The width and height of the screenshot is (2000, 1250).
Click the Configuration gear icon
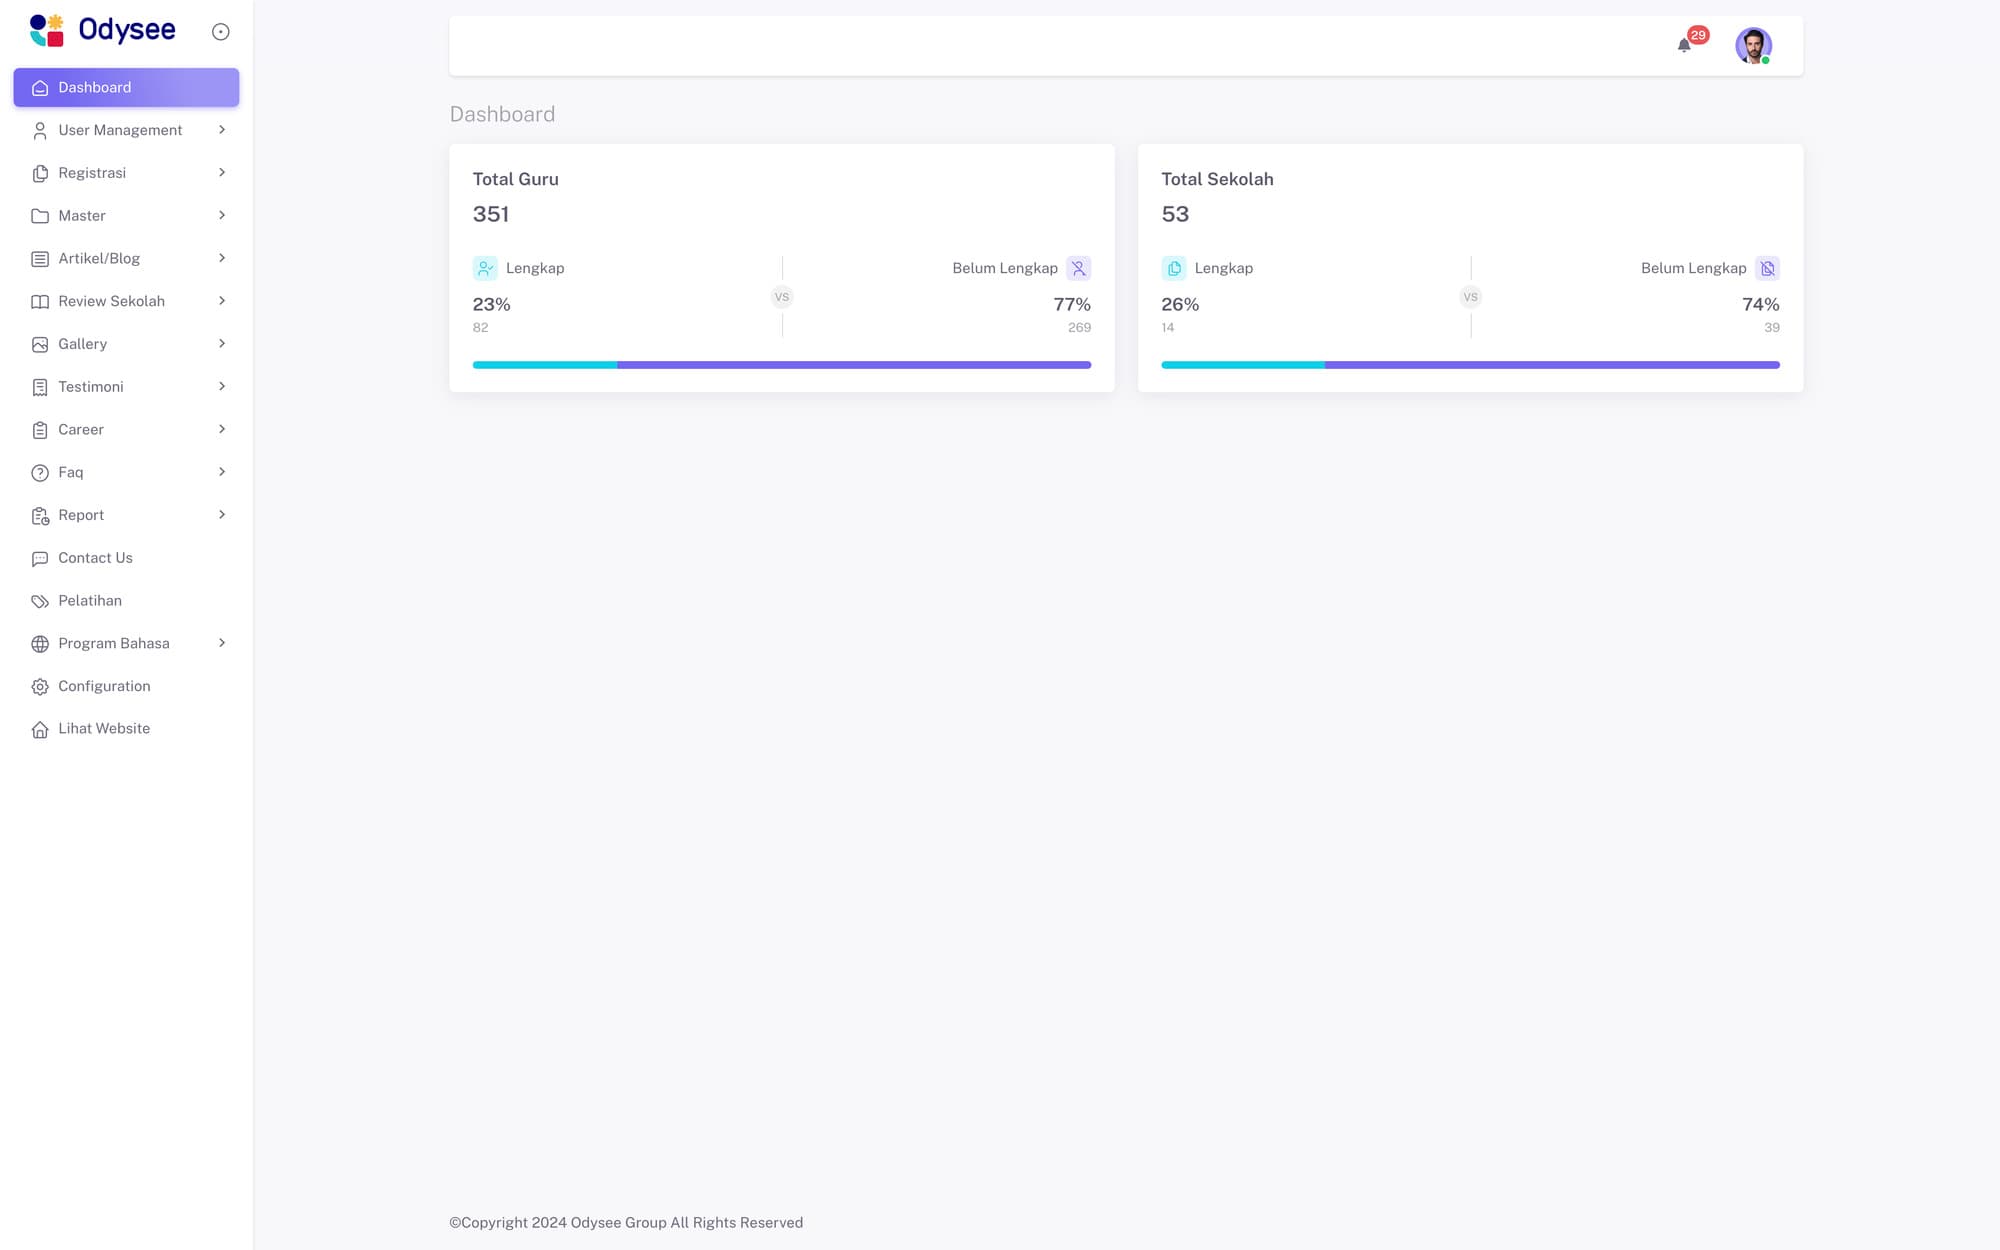[x=39, y=686]
